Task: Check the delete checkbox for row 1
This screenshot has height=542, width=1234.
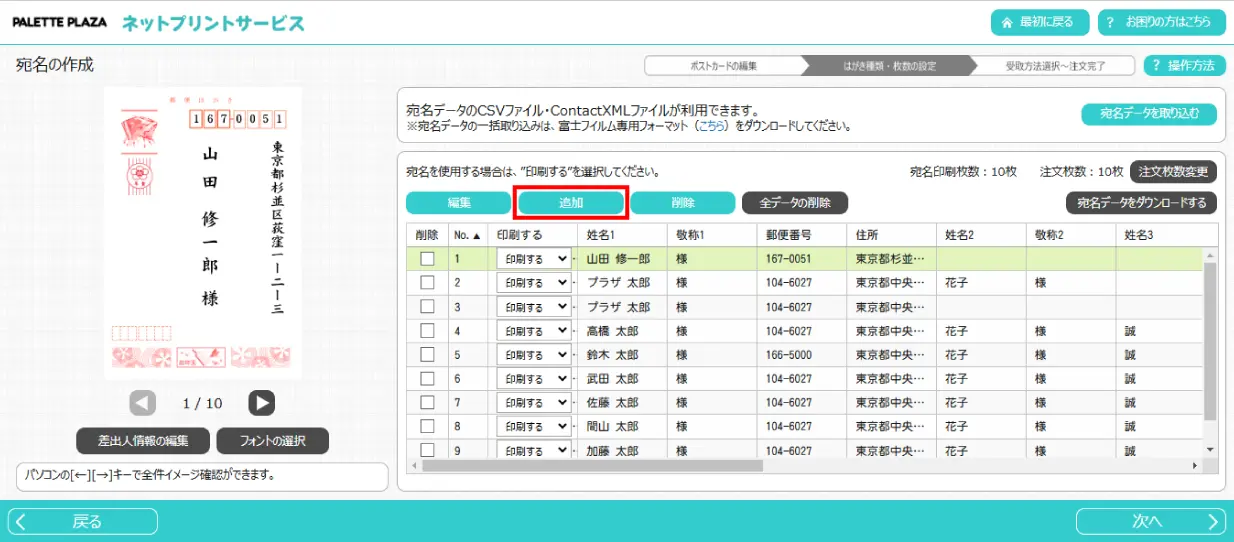Action: pyautogui.click(x=427, y=258)
